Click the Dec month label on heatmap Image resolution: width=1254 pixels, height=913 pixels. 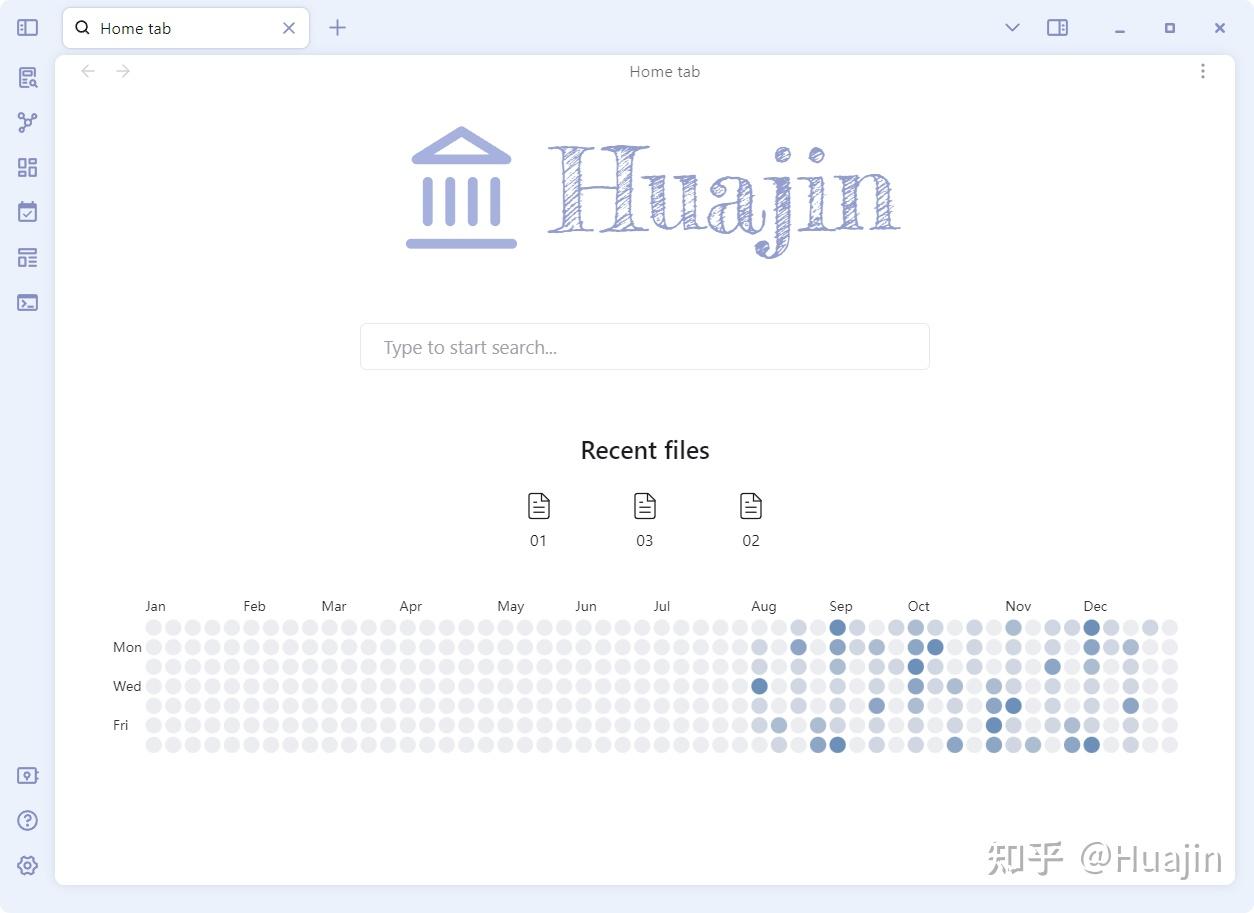(1095, 606)
